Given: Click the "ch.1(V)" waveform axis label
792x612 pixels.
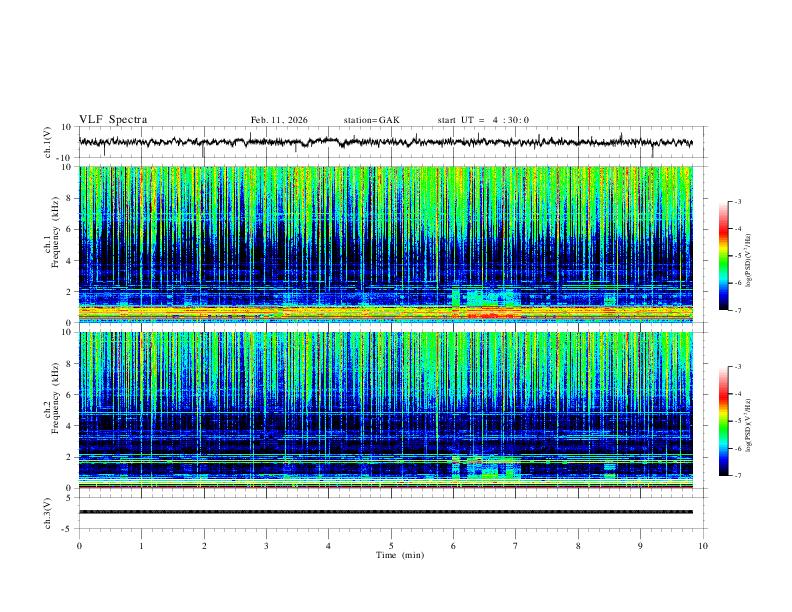Looking at the screenshot, I should pyautogui.click(x=48, y=142).
